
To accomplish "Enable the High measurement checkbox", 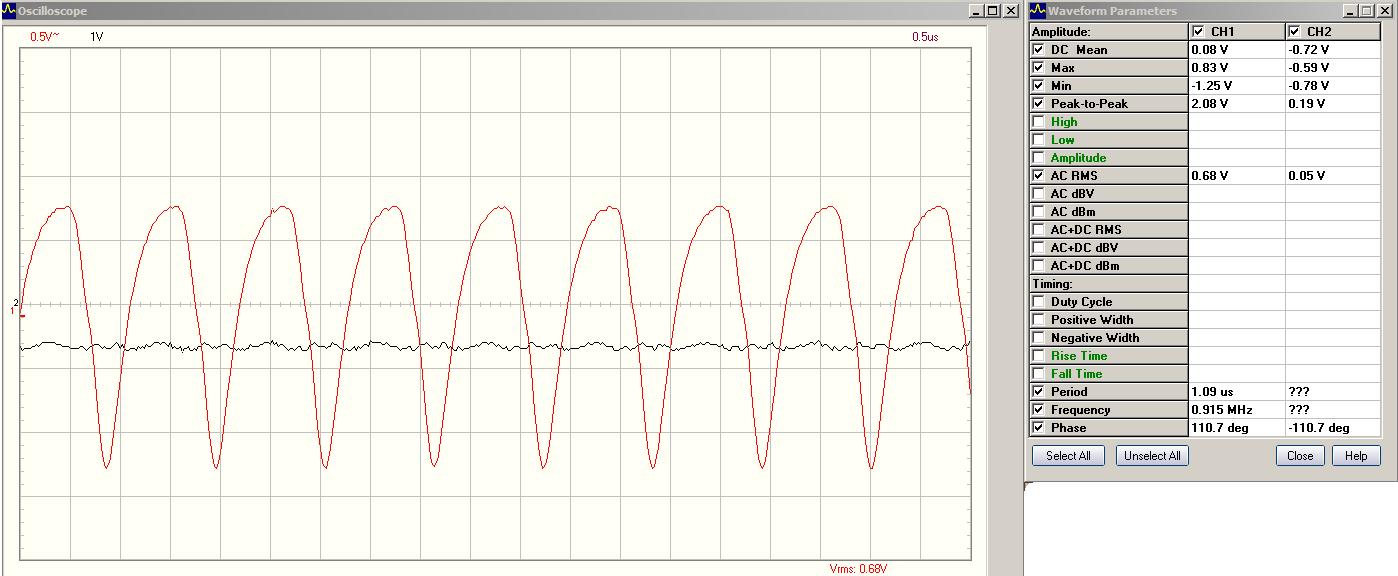I will coord(1037,121).
